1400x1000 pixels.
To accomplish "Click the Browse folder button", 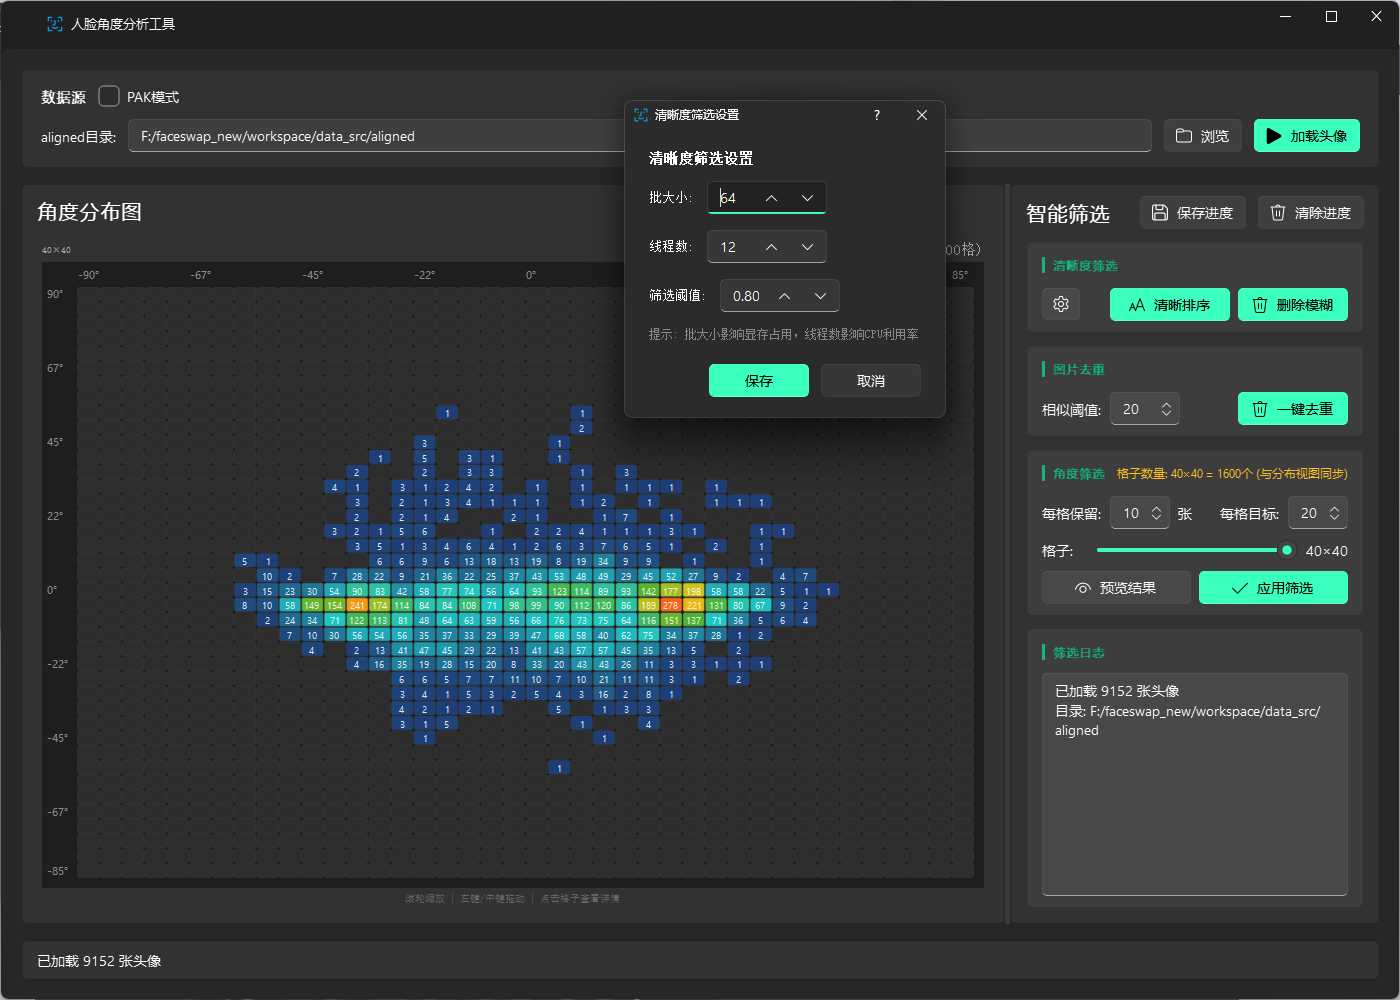I will pos(1202,136).
